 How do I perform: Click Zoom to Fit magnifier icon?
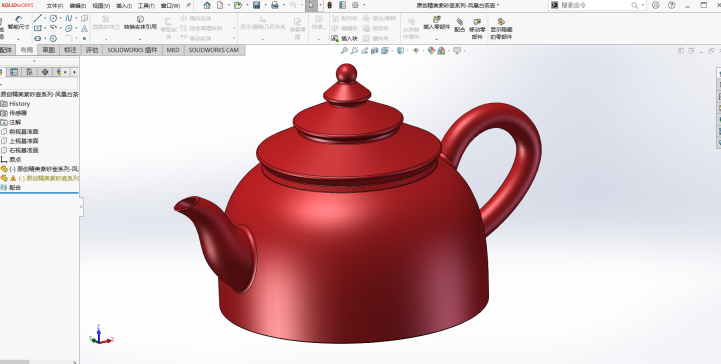pyautogui.click(x=344, y=51)
